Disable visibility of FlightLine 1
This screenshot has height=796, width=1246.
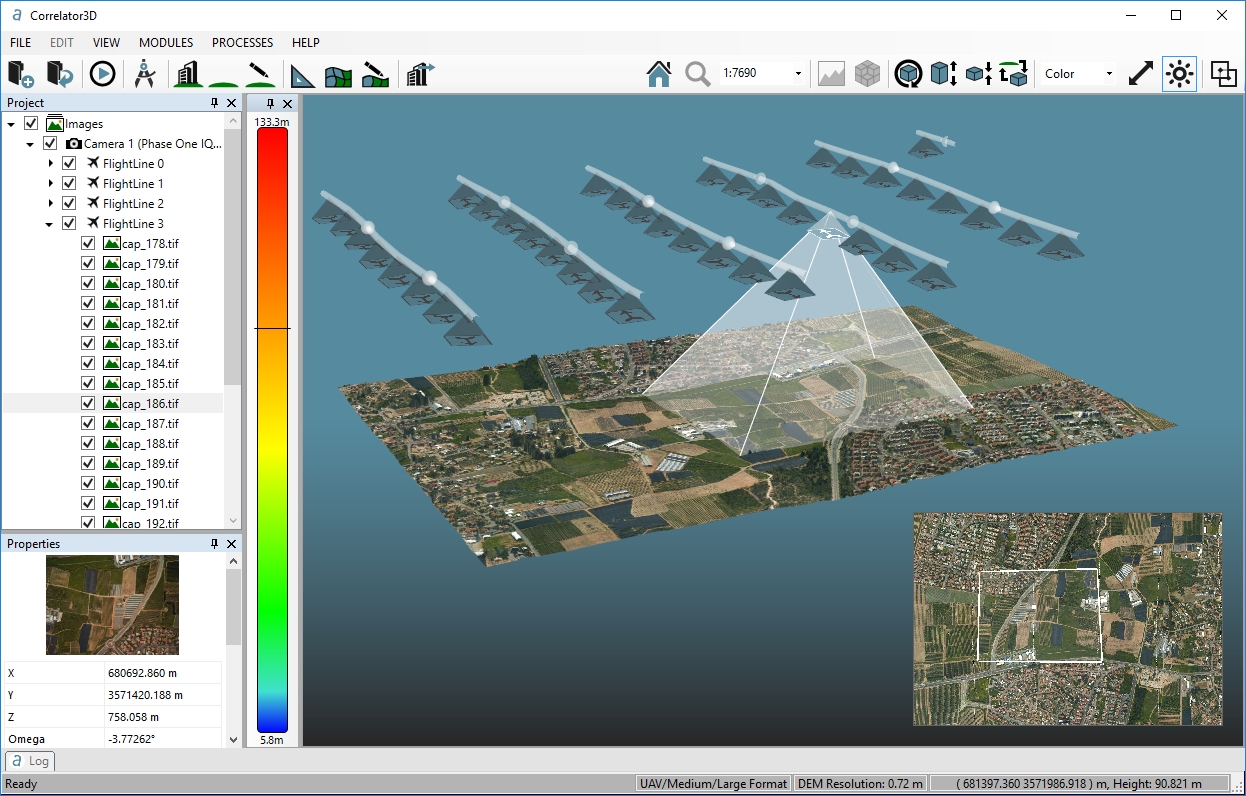[69, 183]
